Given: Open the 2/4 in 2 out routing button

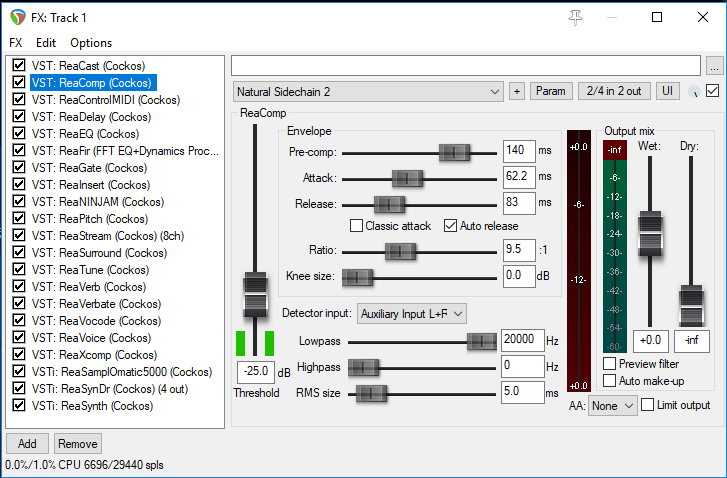Looking at the screenshot, I should (614, 91).
